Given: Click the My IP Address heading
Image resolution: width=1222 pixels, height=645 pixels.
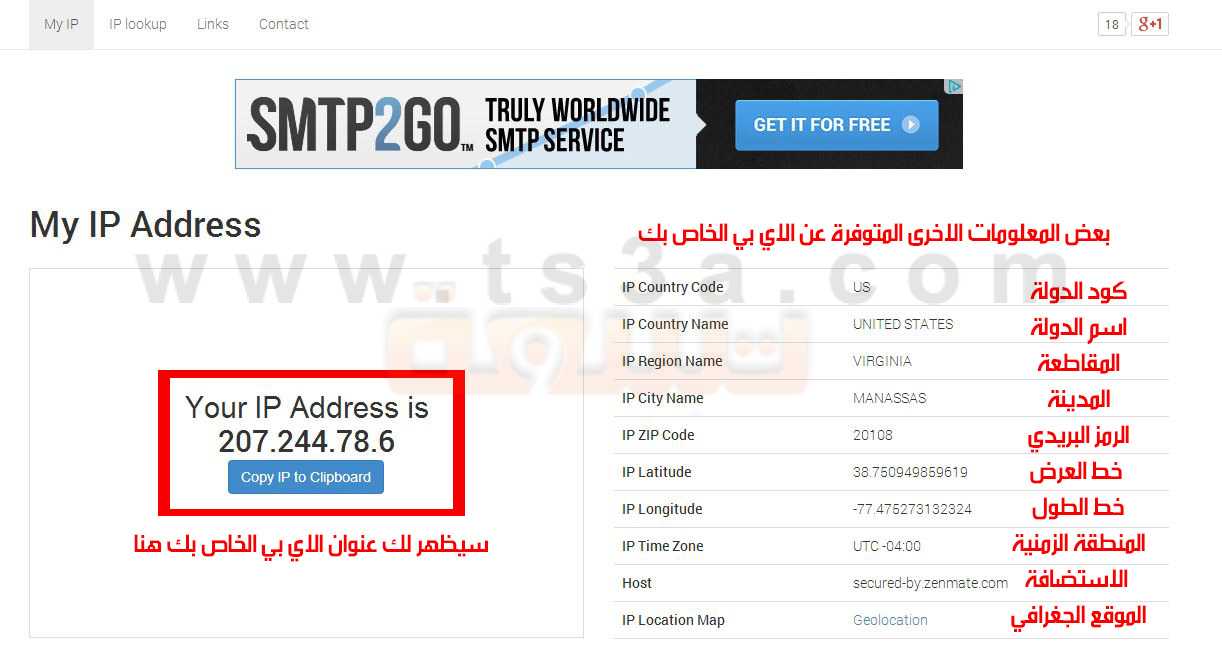Looking at the screenshot, I should coord(146,225).
